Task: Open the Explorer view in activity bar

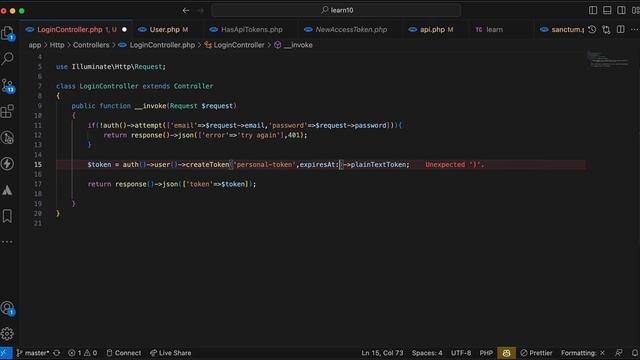Action: point(8,33)
